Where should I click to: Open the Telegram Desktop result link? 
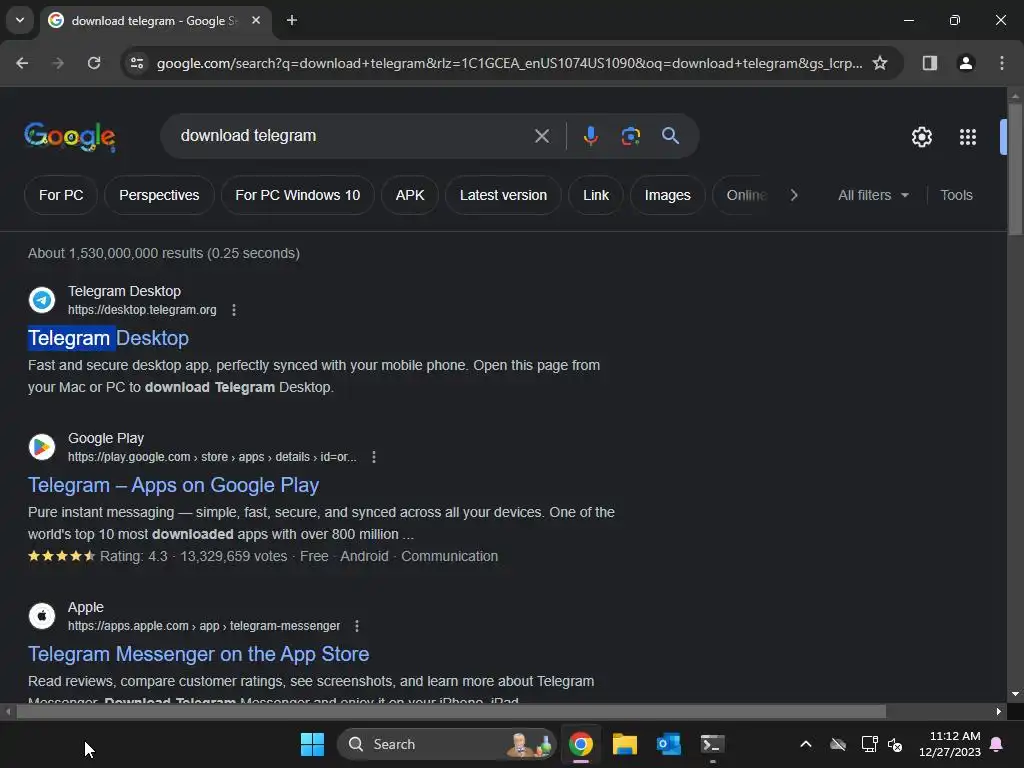(x=108, y=338)
